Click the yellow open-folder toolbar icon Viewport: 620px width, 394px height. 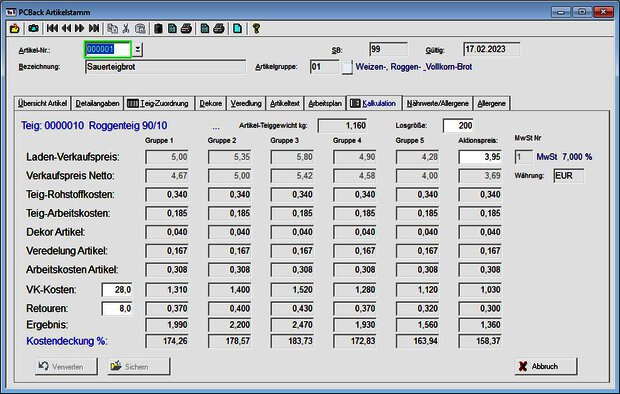(15, 28)
